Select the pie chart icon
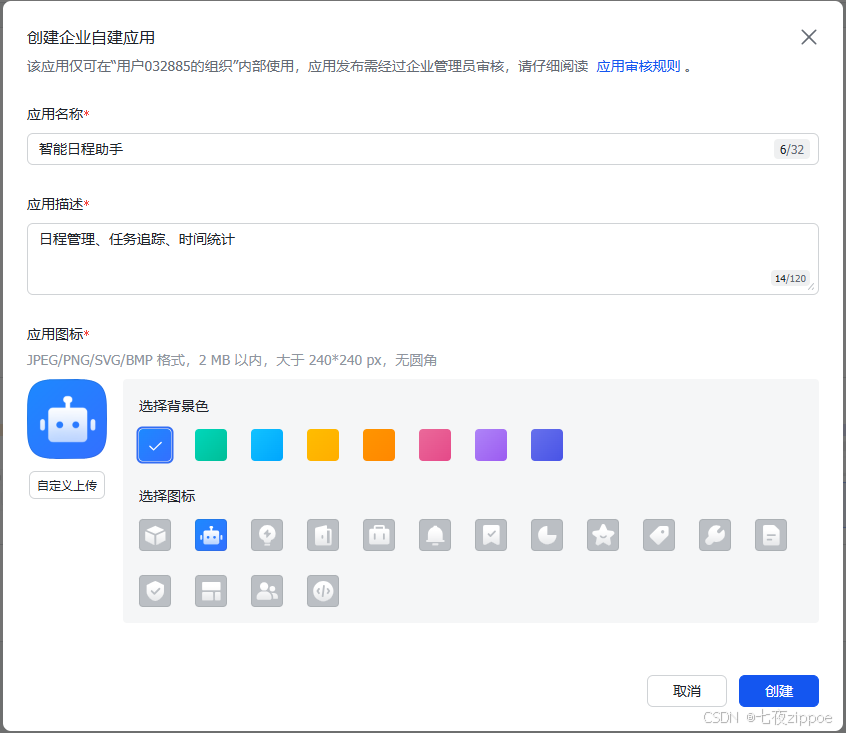This screenshot has height=733, width=846. click(547, 535)
